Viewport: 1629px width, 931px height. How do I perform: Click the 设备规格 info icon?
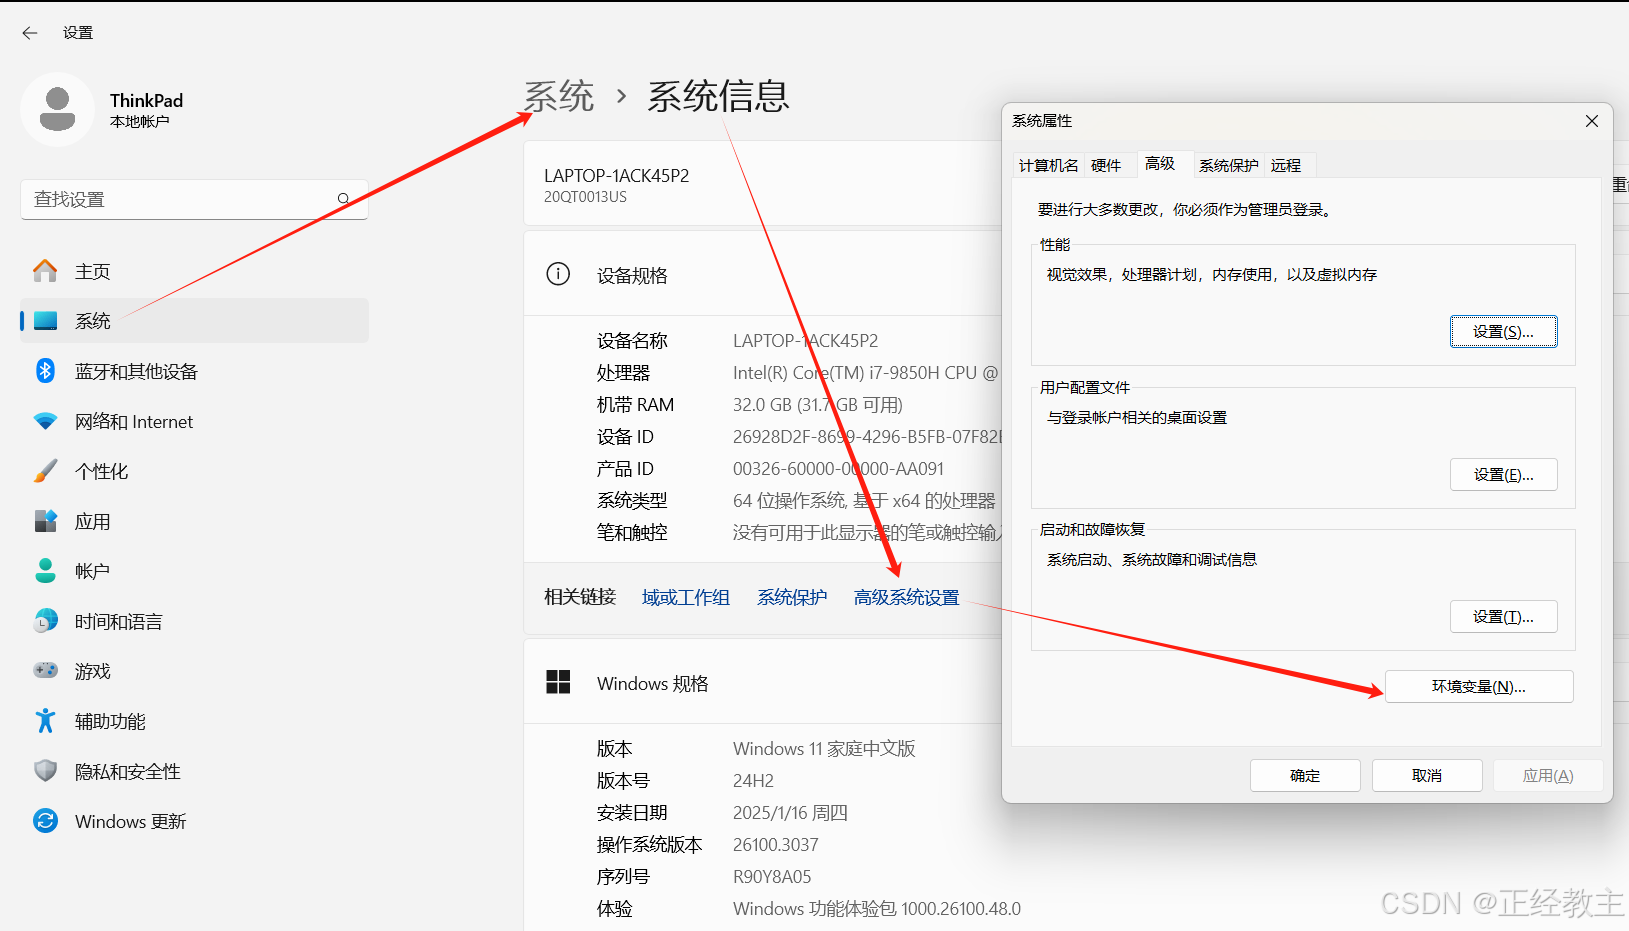(558, 274)
